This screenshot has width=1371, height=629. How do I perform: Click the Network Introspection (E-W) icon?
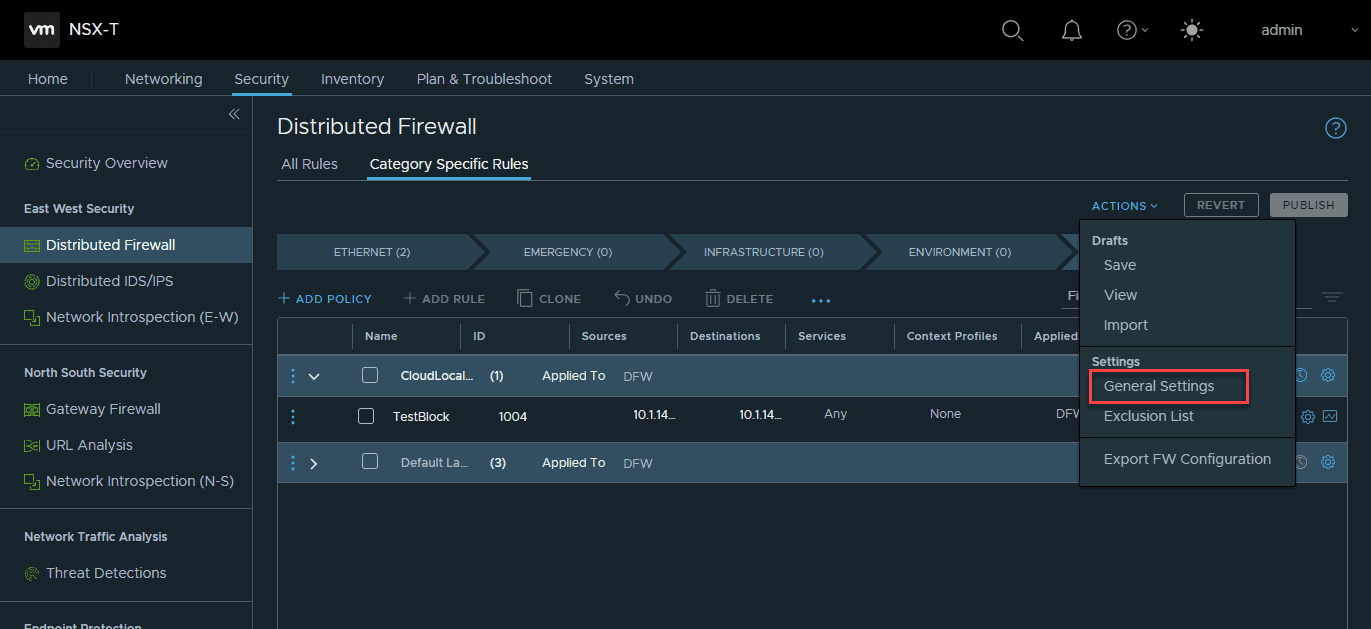[32, 317]
